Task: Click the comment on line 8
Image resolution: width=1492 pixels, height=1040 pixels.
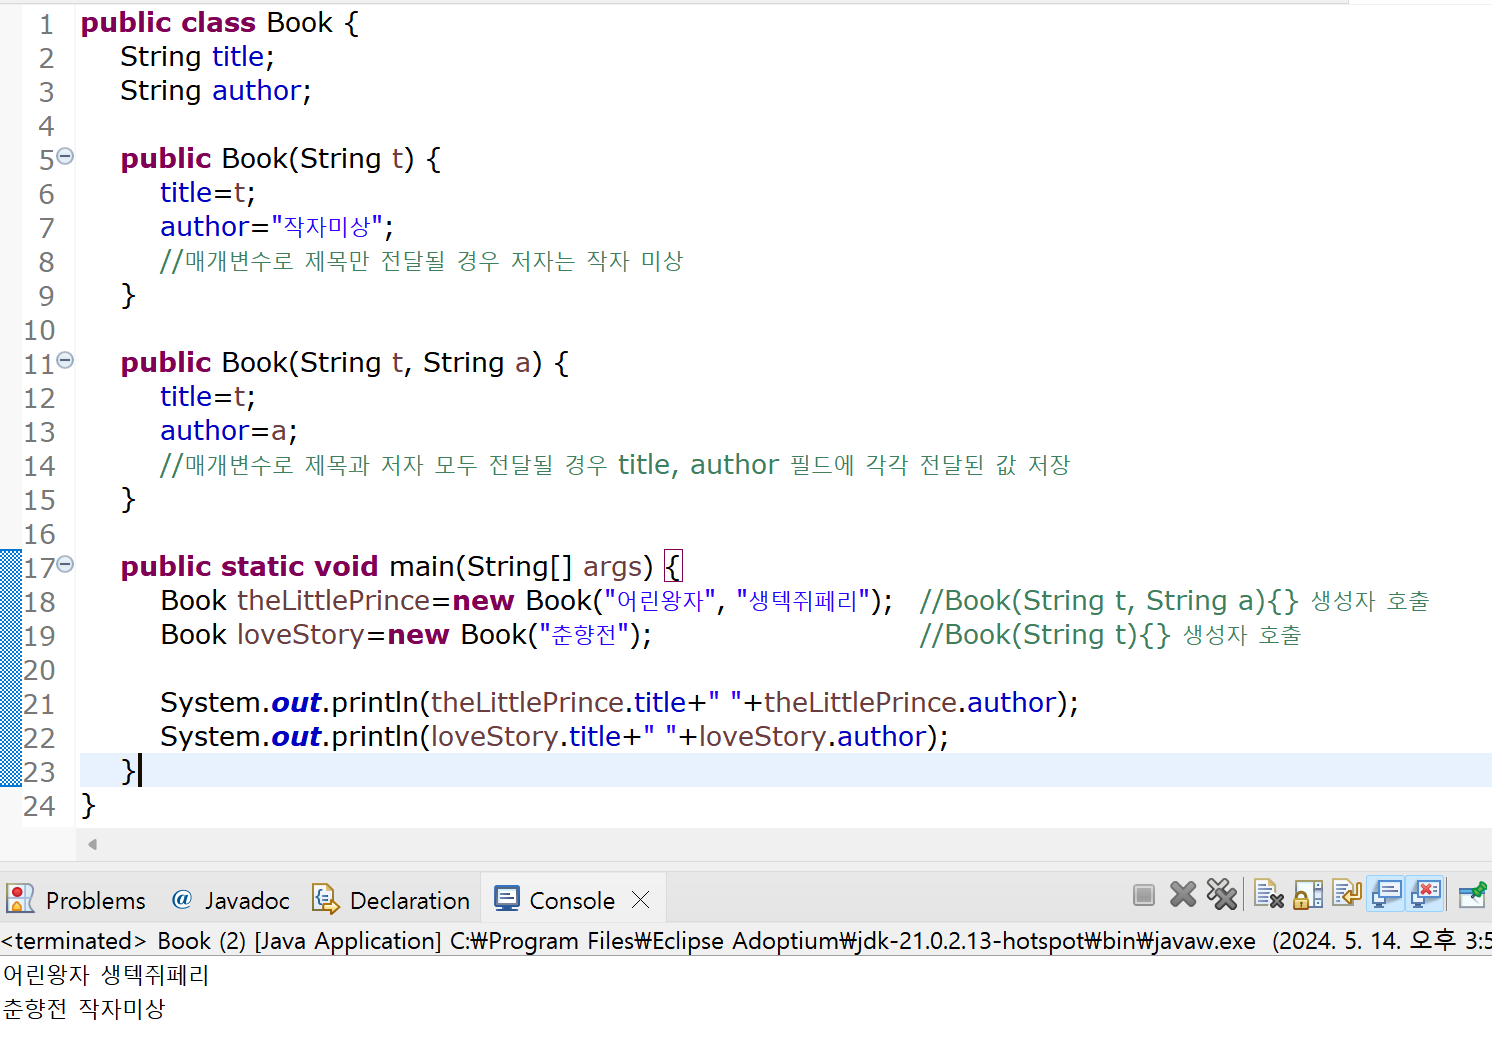Action: [x=421, y=261]
